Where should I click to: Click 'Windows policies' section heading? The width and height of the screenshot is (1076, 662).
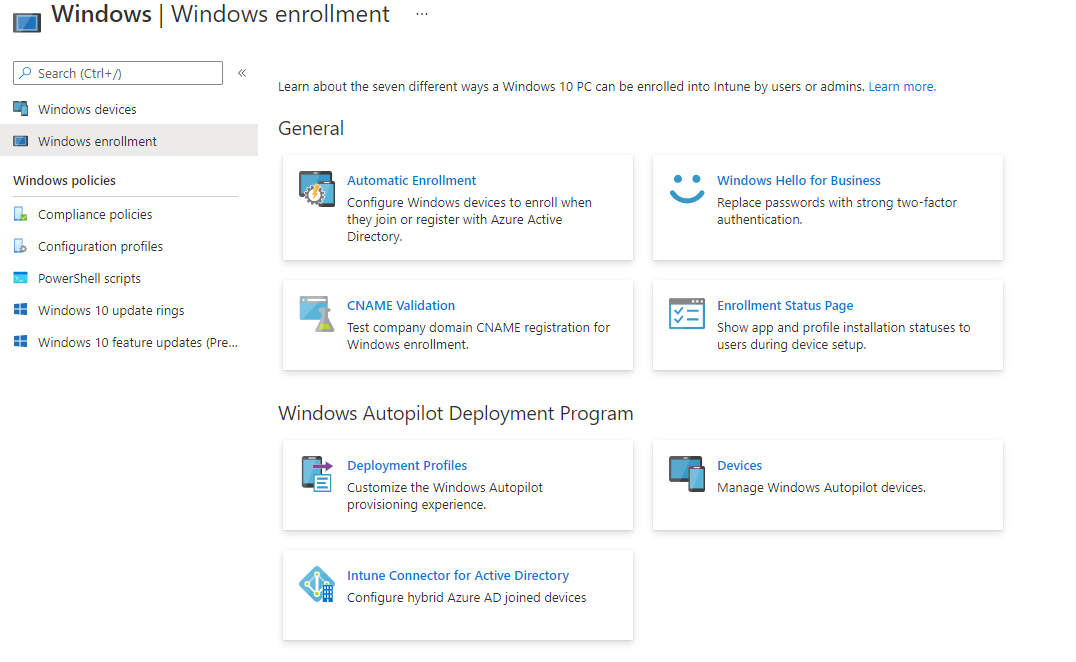tap(65, 180)
